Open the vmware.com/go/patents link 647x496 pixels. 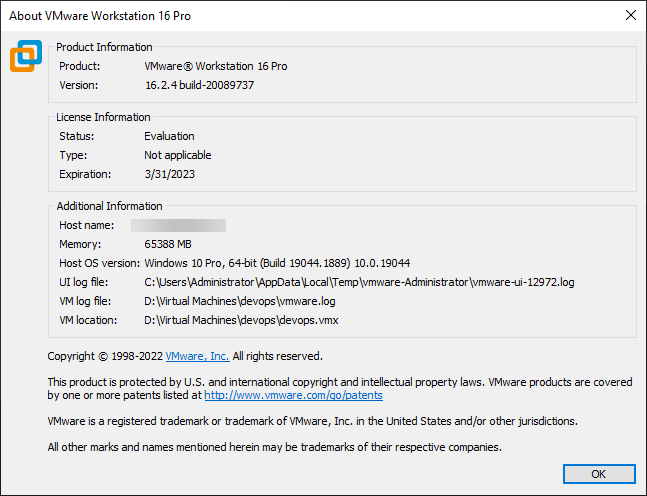click(293, 395)
